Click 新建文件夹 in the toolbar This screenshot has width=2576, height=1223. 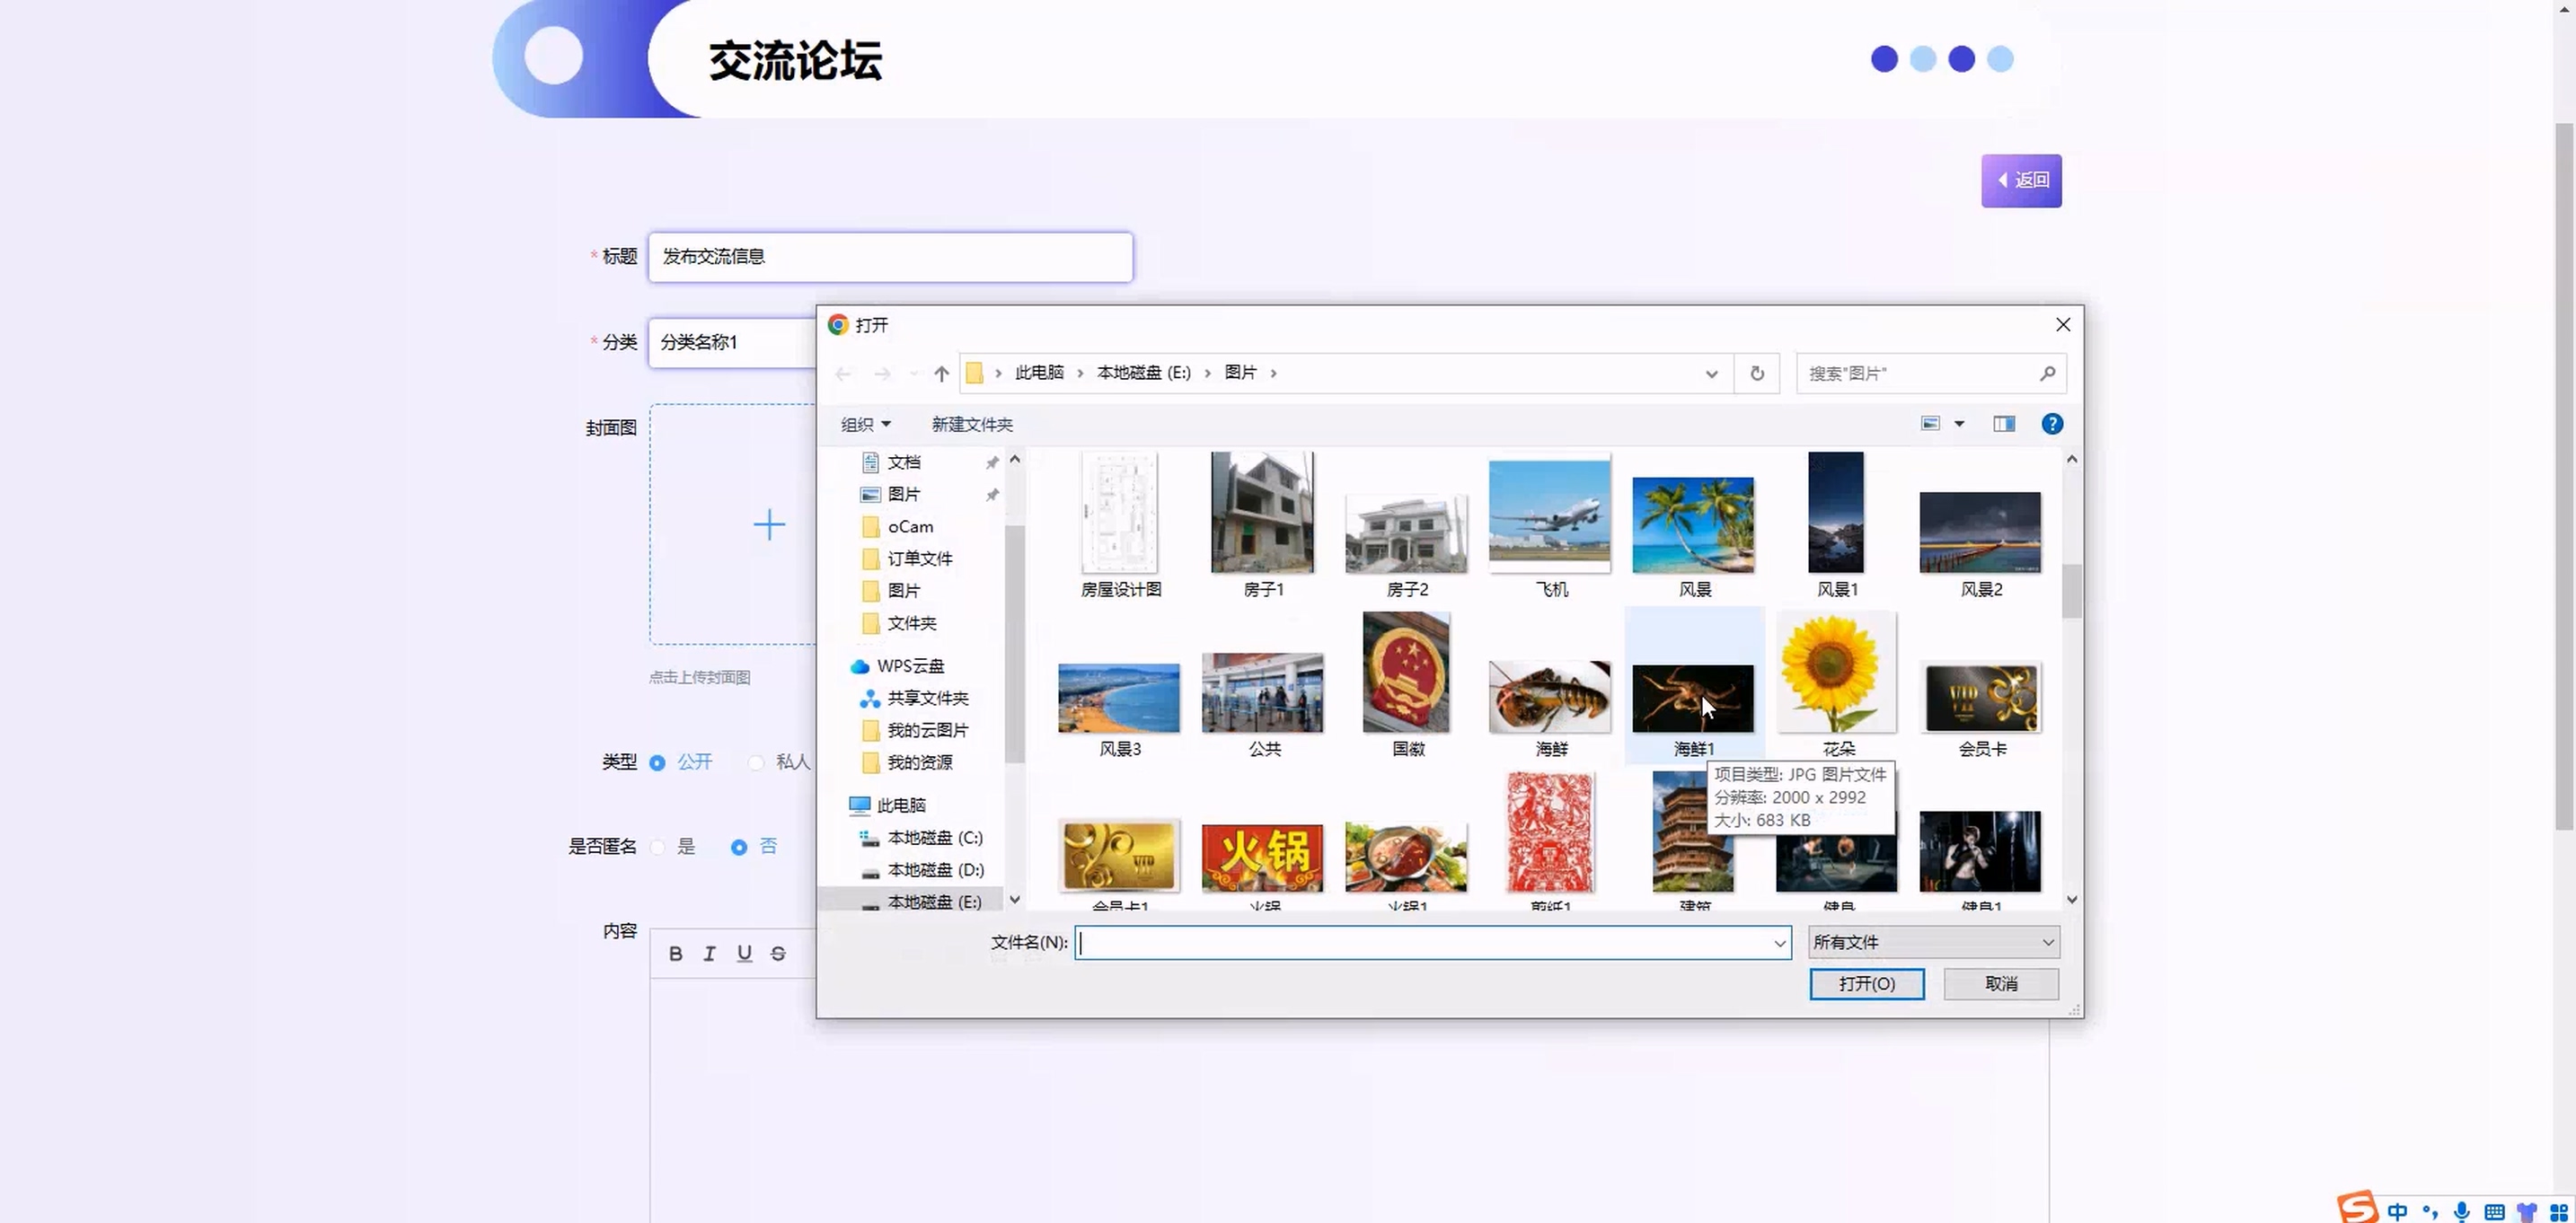point(971,424)
